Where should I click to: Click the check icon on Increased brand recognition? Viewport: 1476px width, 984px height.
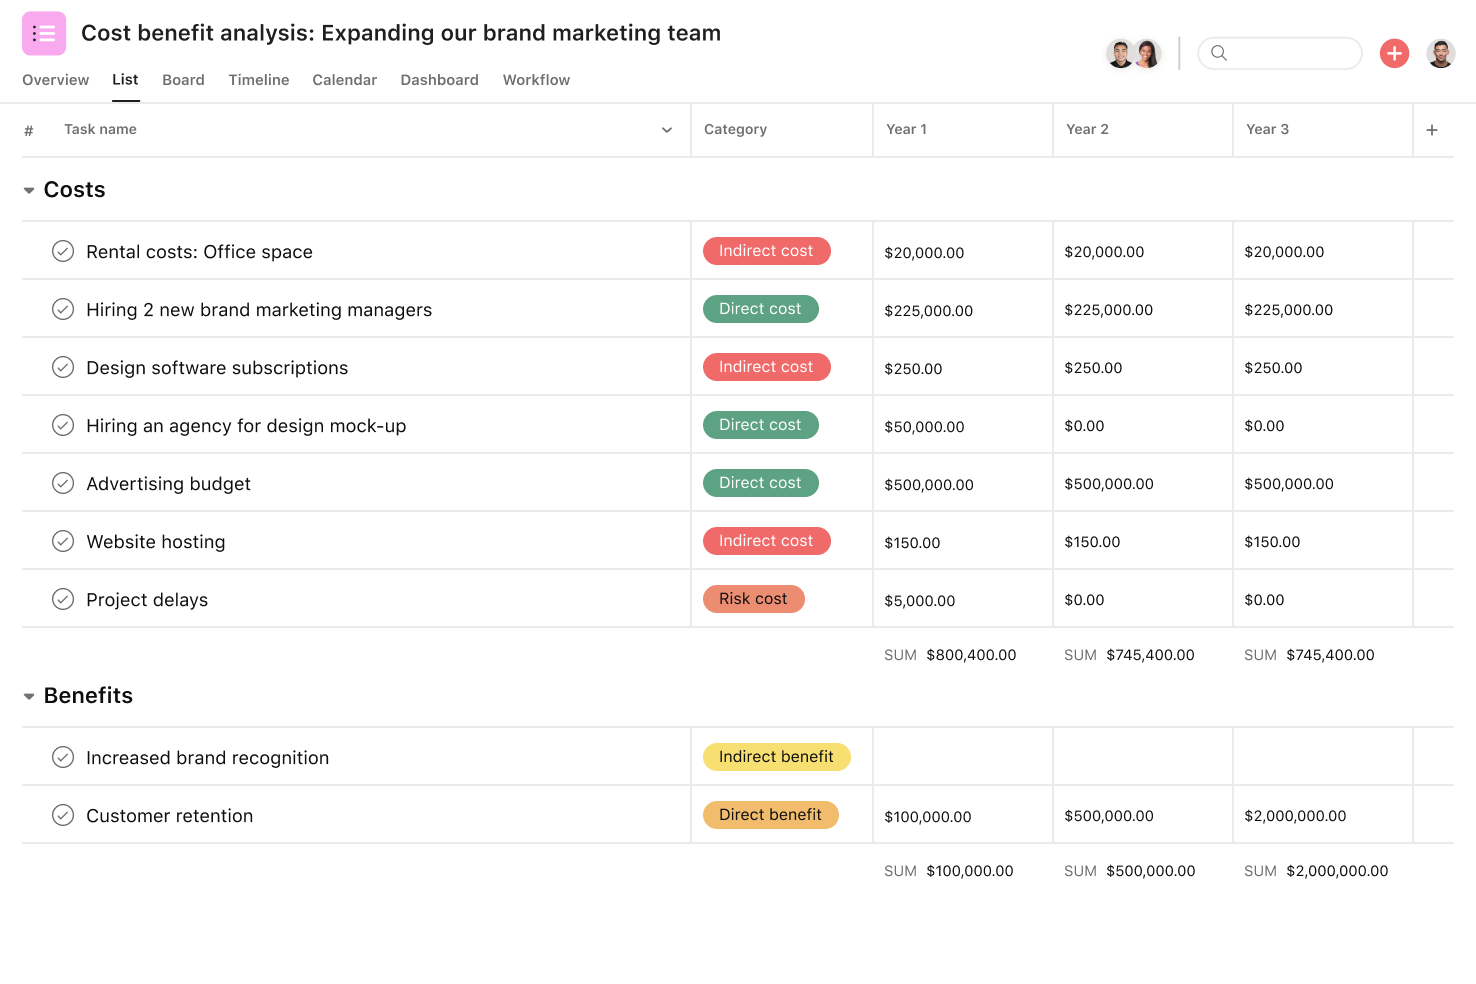[x=63, y=757]
